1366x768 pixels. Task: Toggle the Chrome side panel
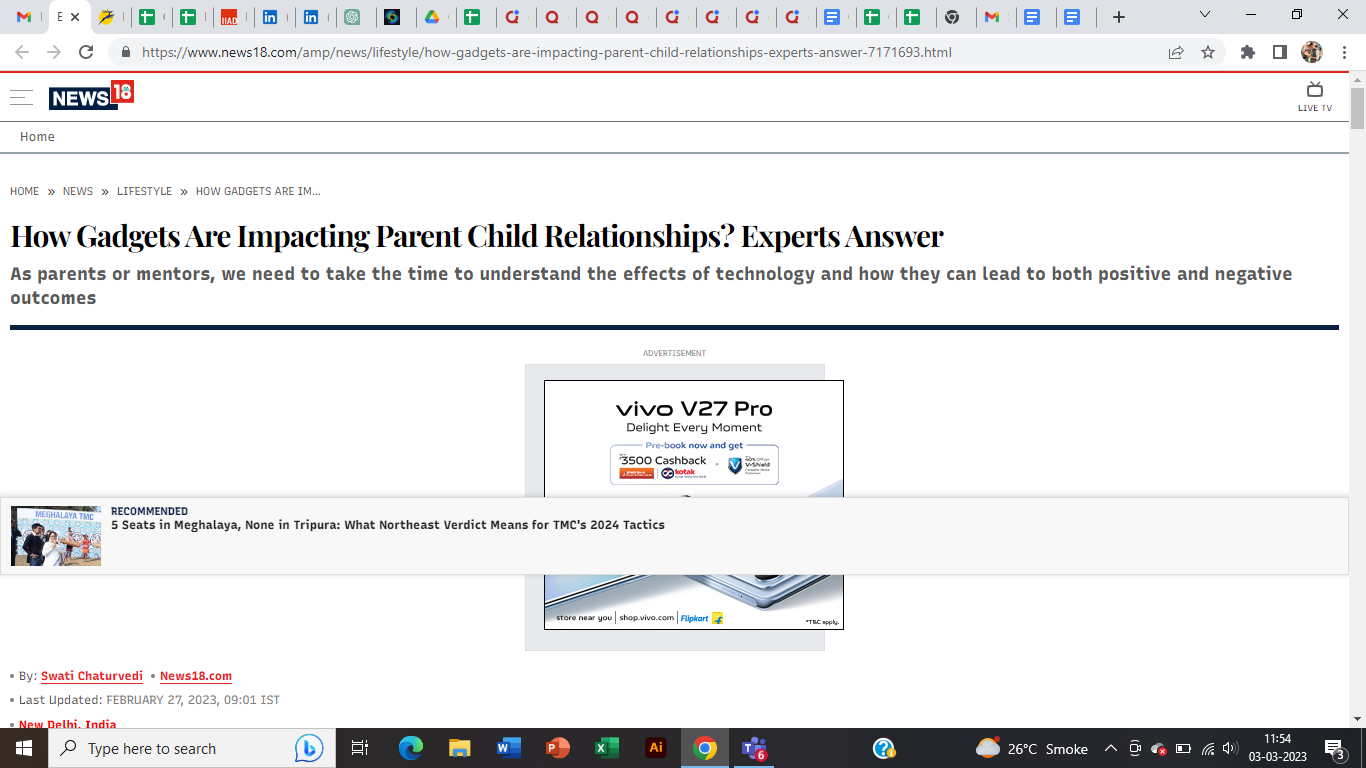click(1279, 52)
